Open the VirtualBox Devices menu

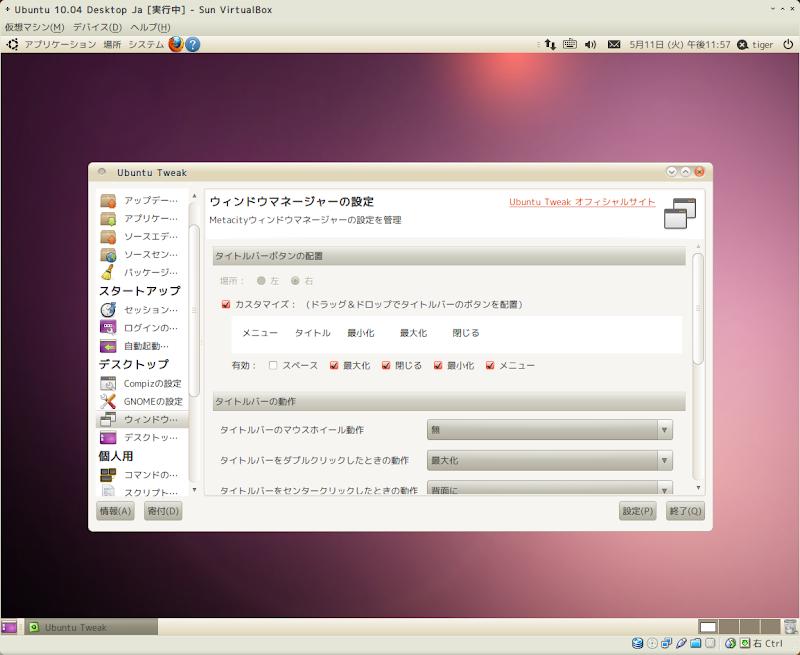click(x=97, y=27)
